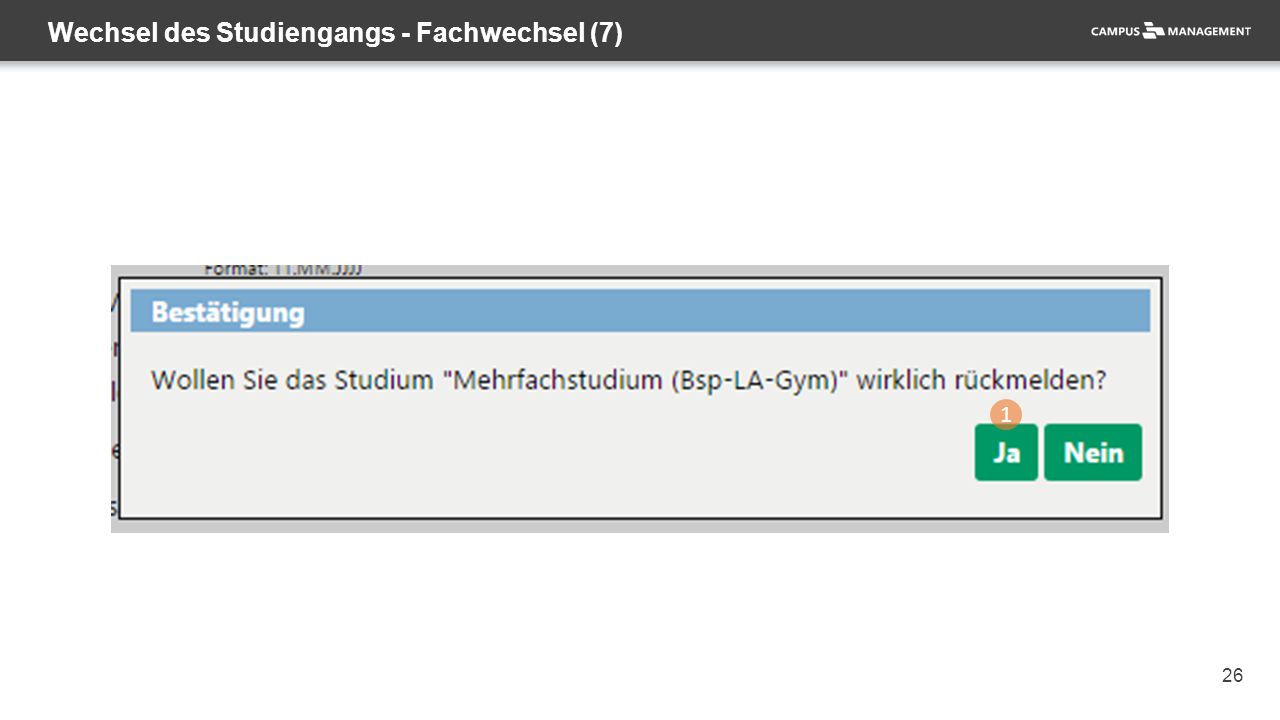
Task: Click the dark header bar beside the title
Action: coord(850,31)
